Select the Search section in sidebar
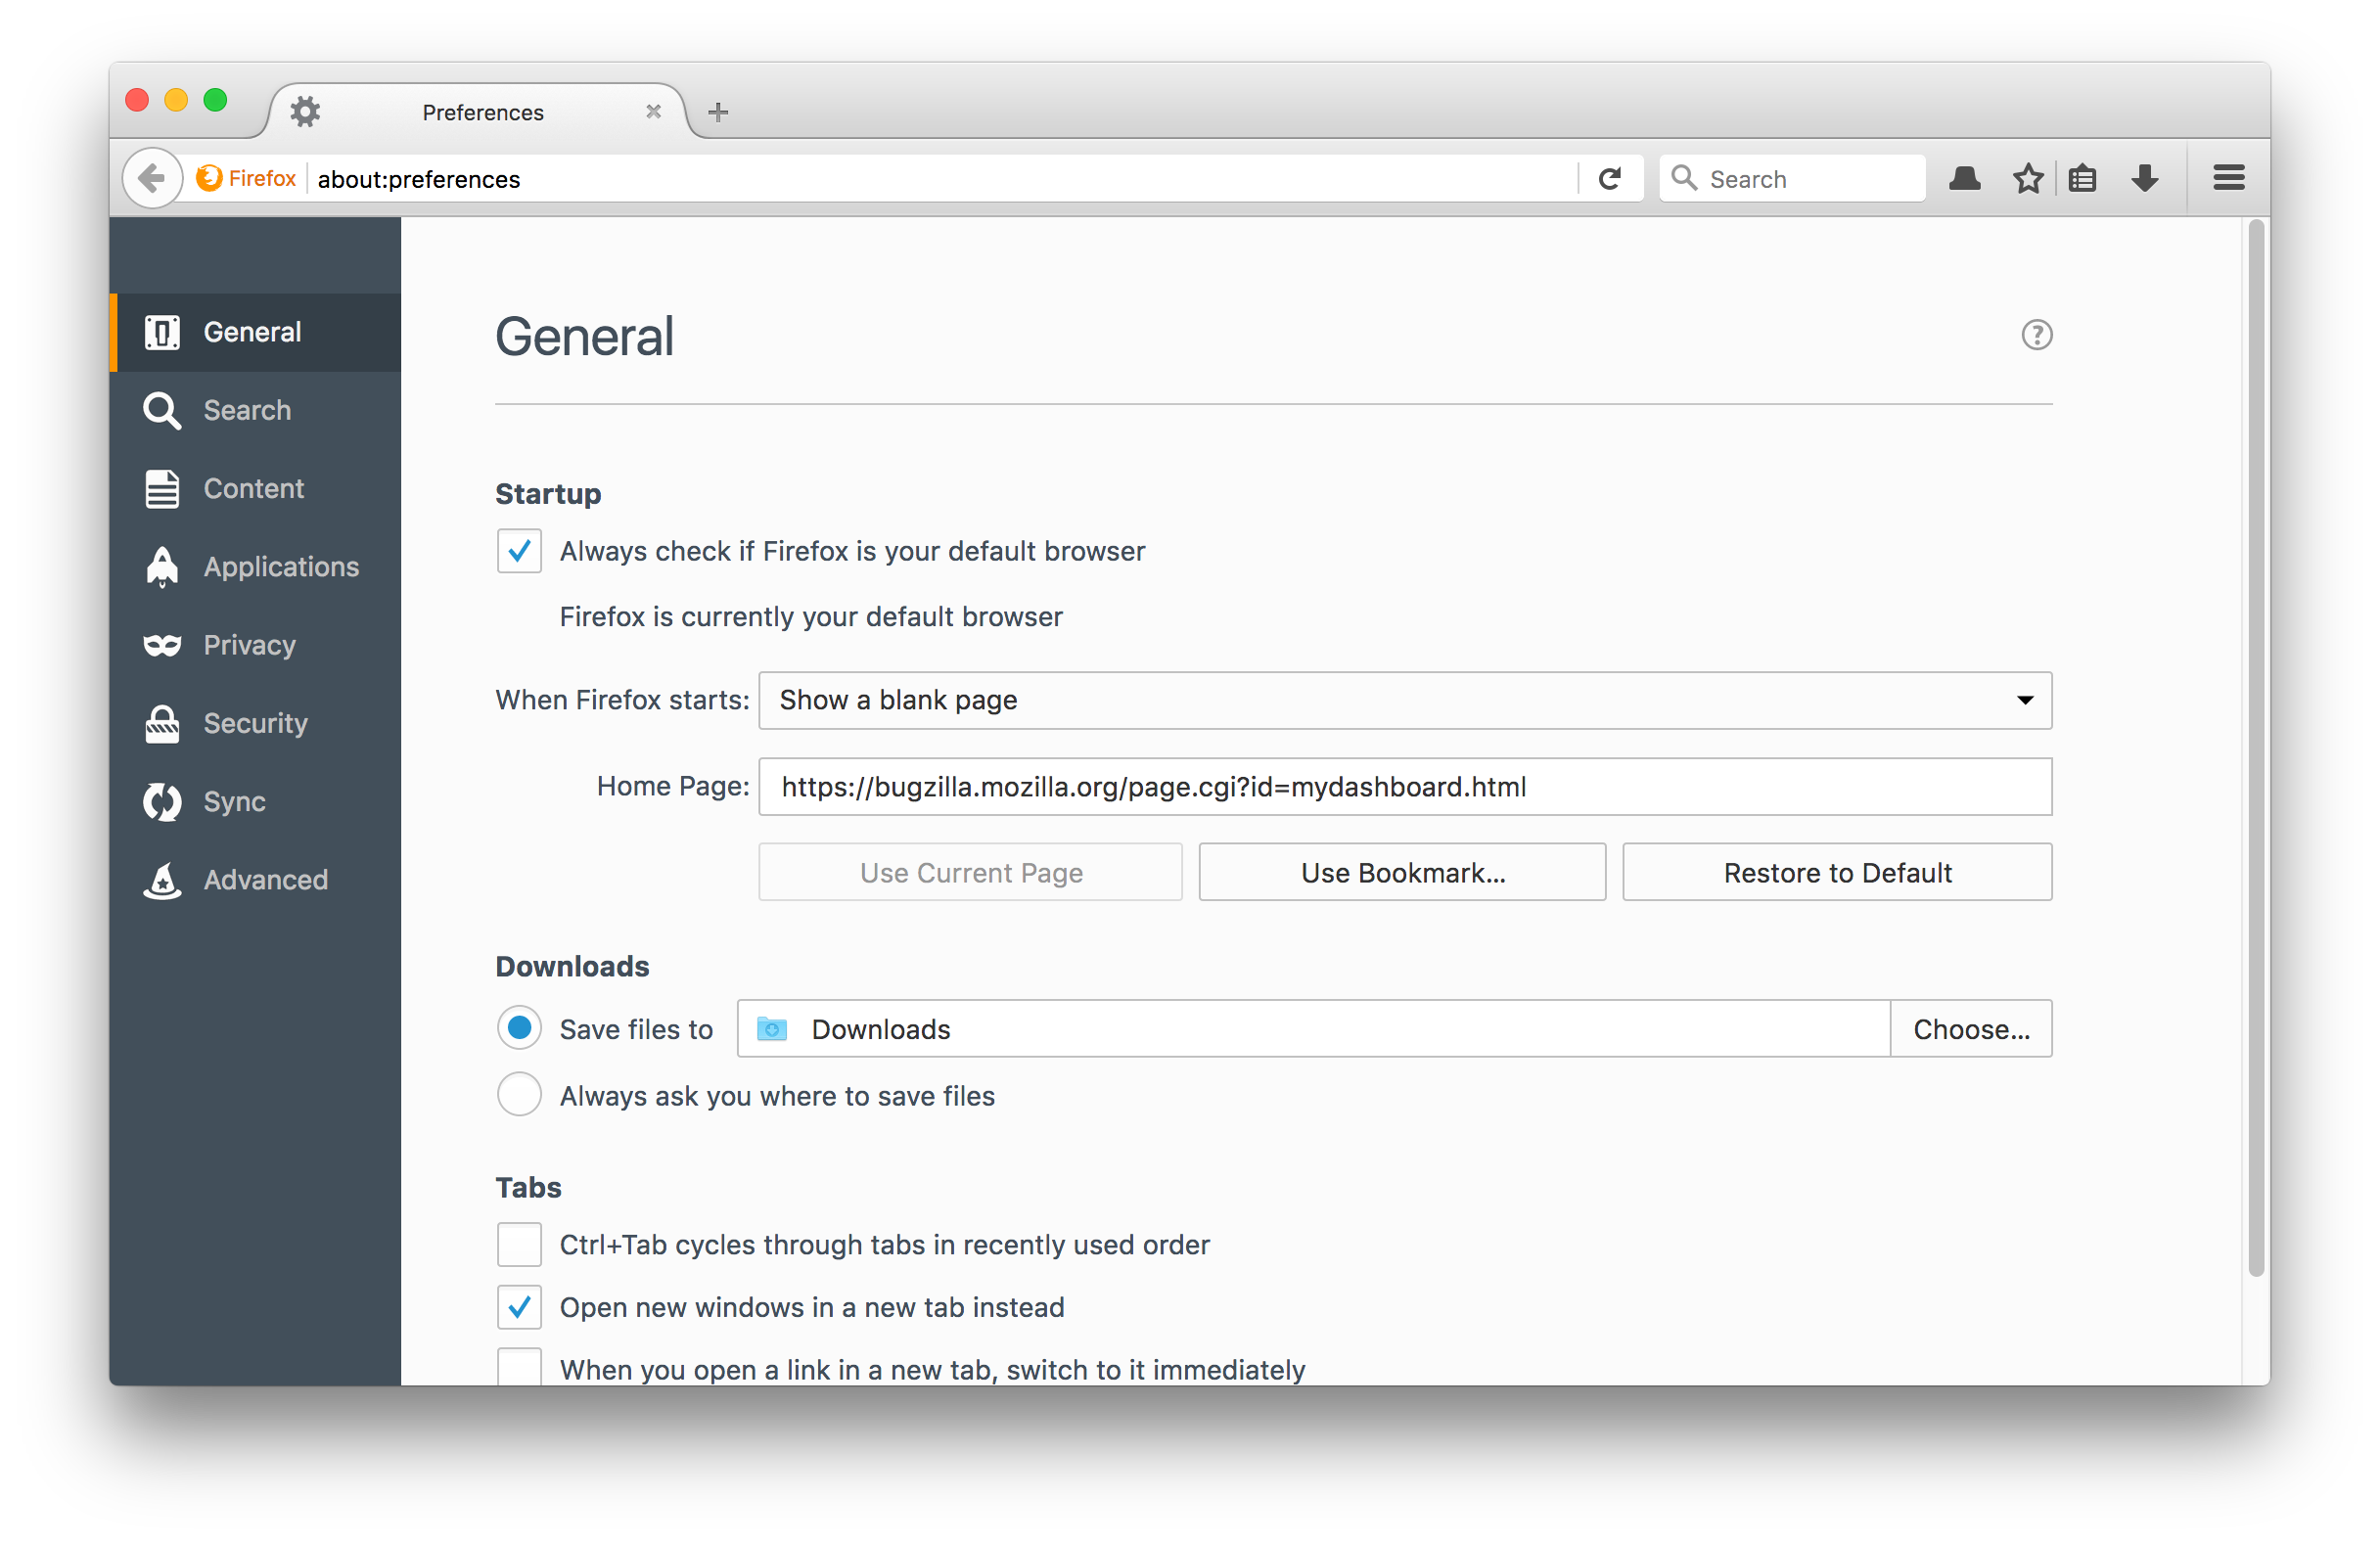2380x1542 pixels. 247,410
